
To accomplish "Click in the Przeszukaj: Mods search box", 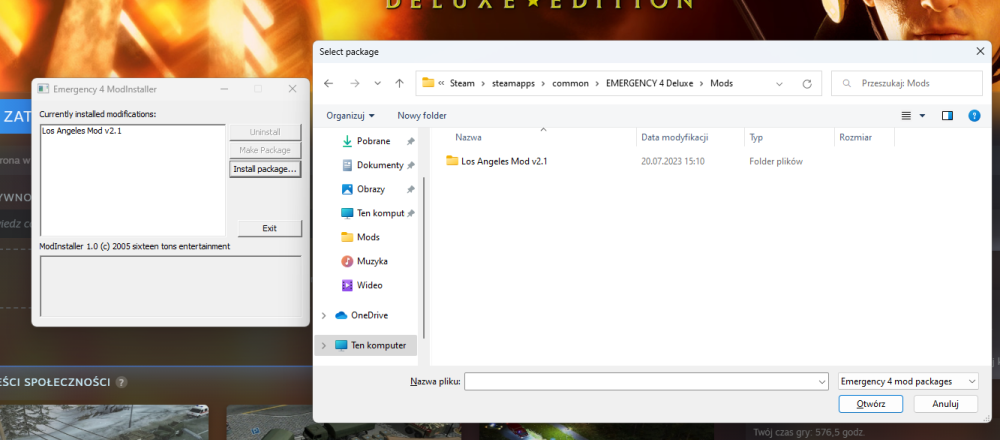I will (x=907, y=84).
